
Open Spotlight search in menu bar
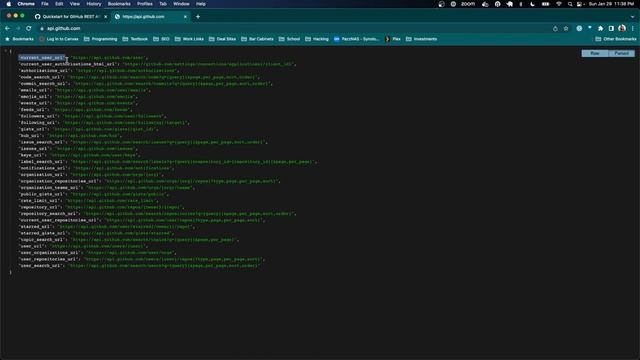(x=570, y=4)
